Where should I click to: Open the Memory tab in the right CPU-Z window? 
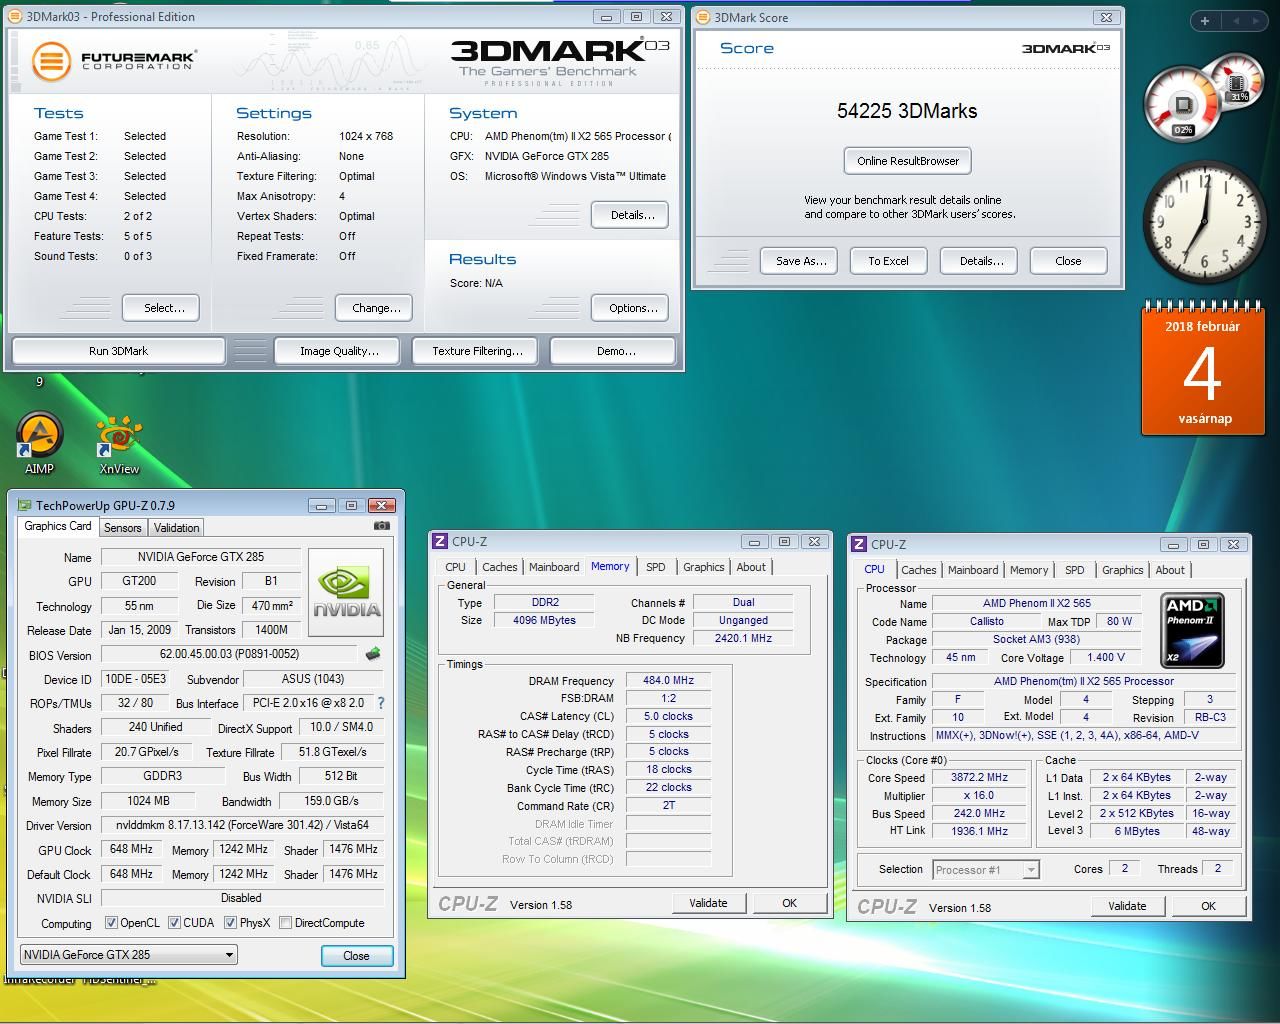(x=1029, y=570)
